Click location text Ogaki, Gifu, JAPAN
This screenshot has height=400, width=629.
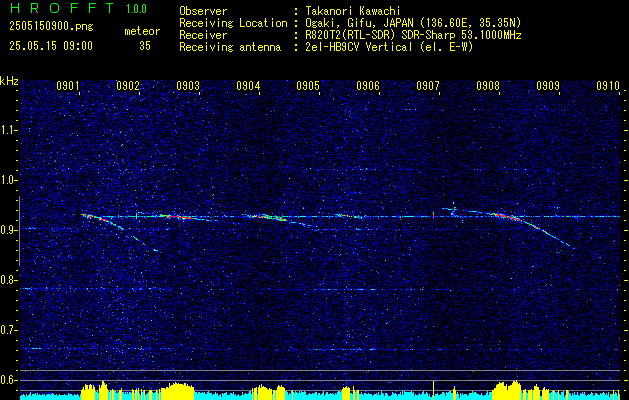pyautogui.click(x=359, y=23)
